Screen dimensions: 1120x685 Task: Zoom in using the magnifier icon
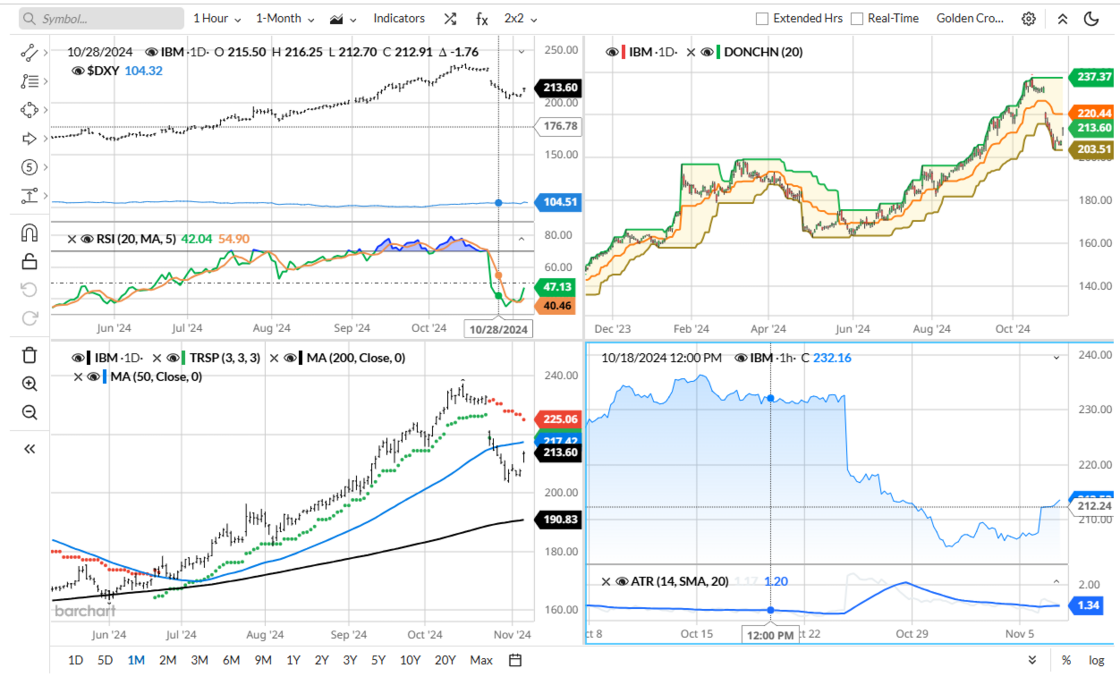[x=28, y=383]
